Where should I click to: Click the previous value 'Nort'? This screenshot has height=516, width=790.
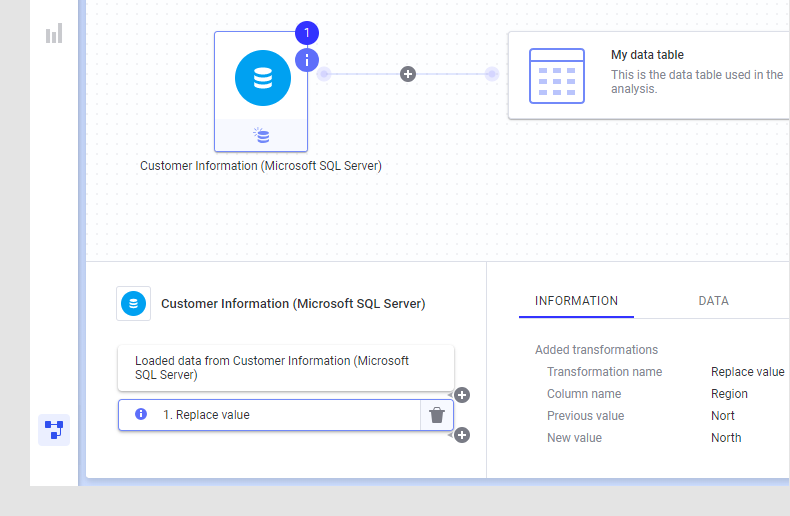pyautogui.click(x=722, y=416)
